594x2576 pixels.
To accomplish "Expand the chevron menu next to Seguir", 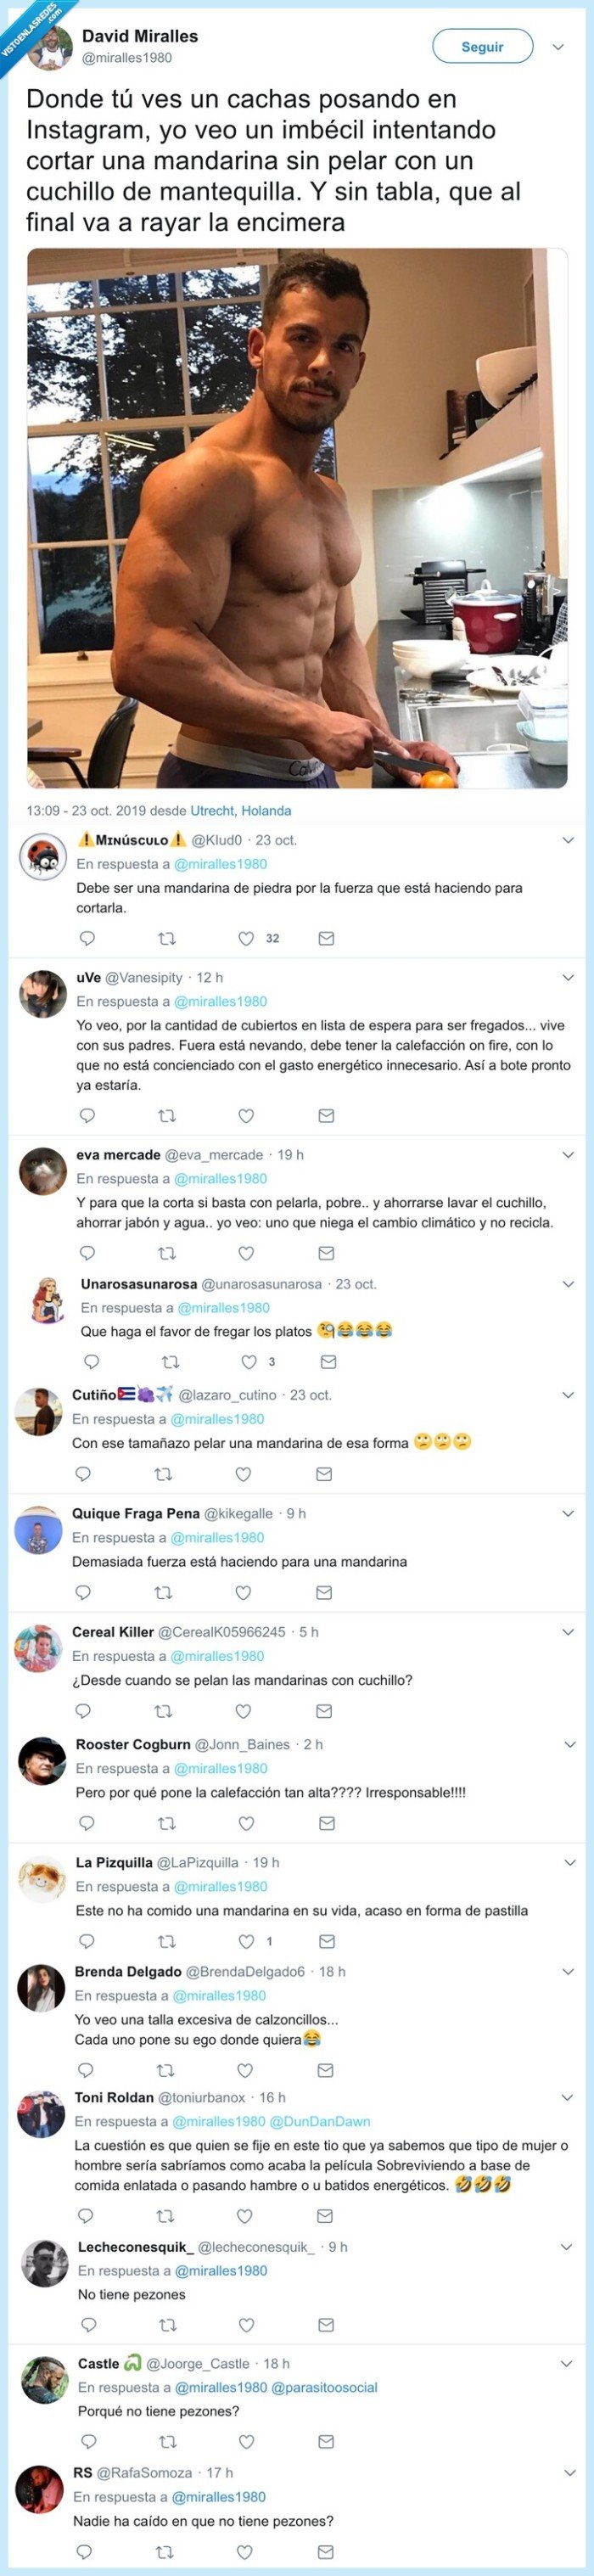I will point(558,47).
